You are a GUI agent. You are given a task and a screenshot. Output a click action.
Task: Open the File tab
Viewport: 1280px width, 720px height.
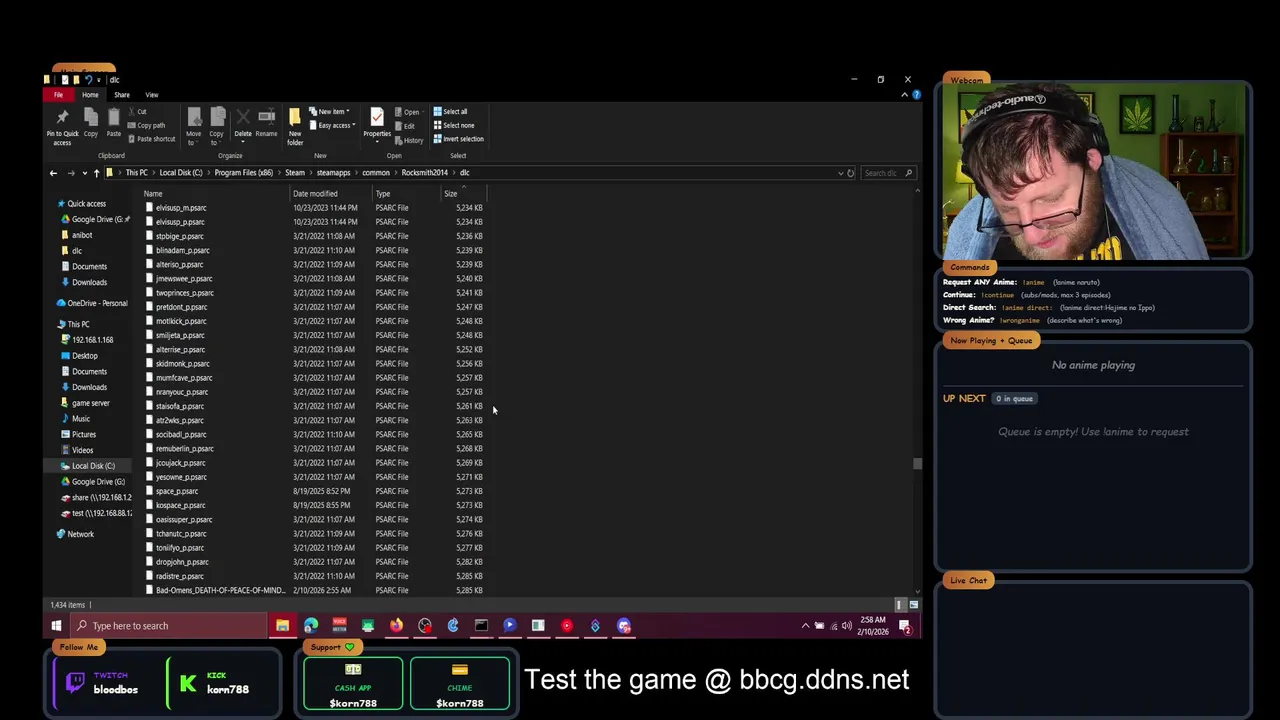click(x=58, y=95)
